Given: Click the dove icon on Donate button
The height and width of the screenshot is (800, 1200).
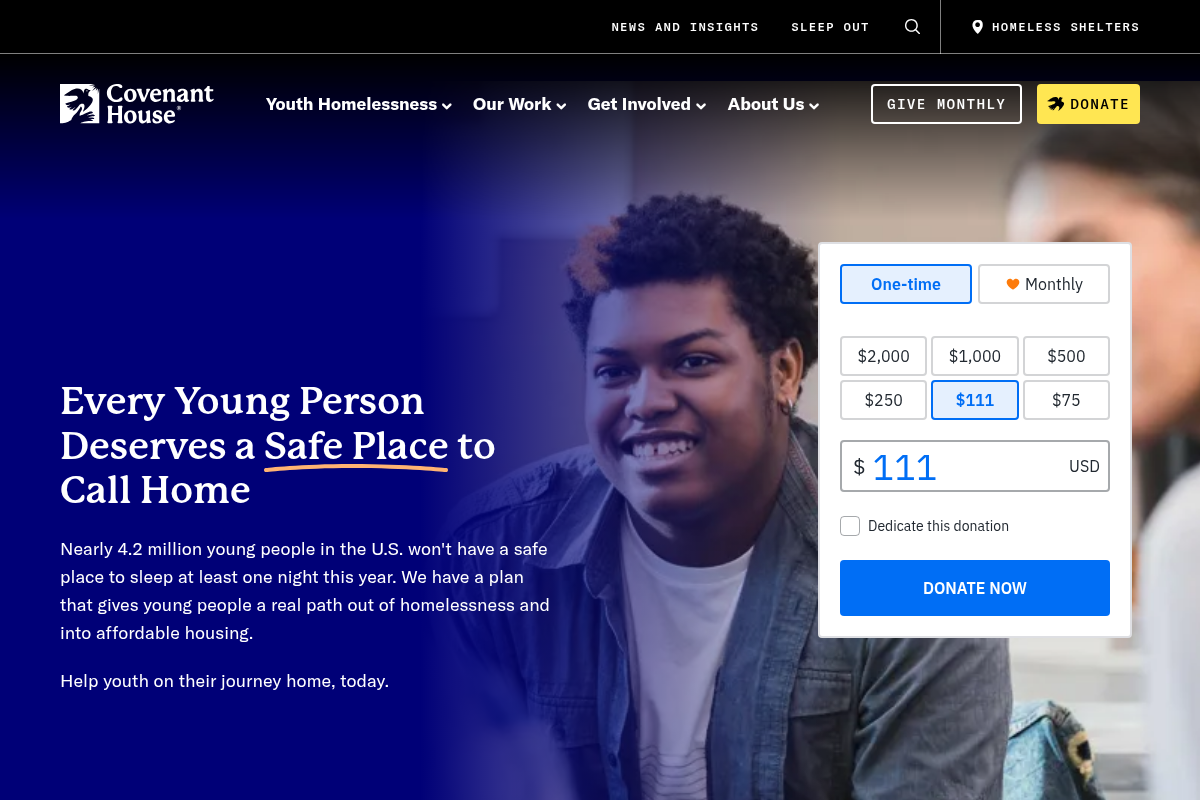Looking at the screenshot, I should (x=1056, y=104).
